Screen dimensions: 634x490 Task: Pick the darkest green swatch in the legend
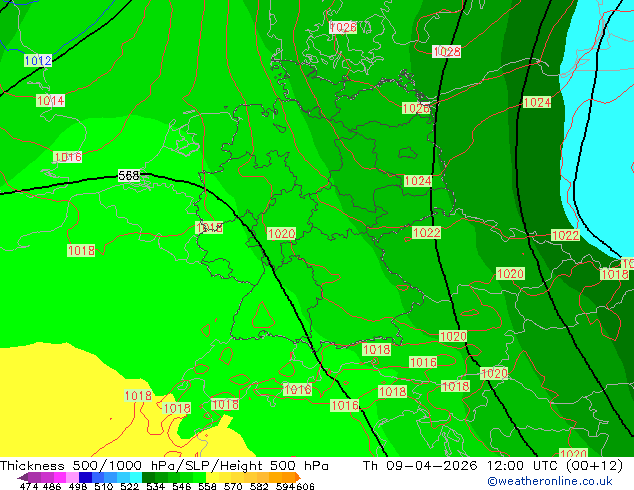(x=148, y=477)
